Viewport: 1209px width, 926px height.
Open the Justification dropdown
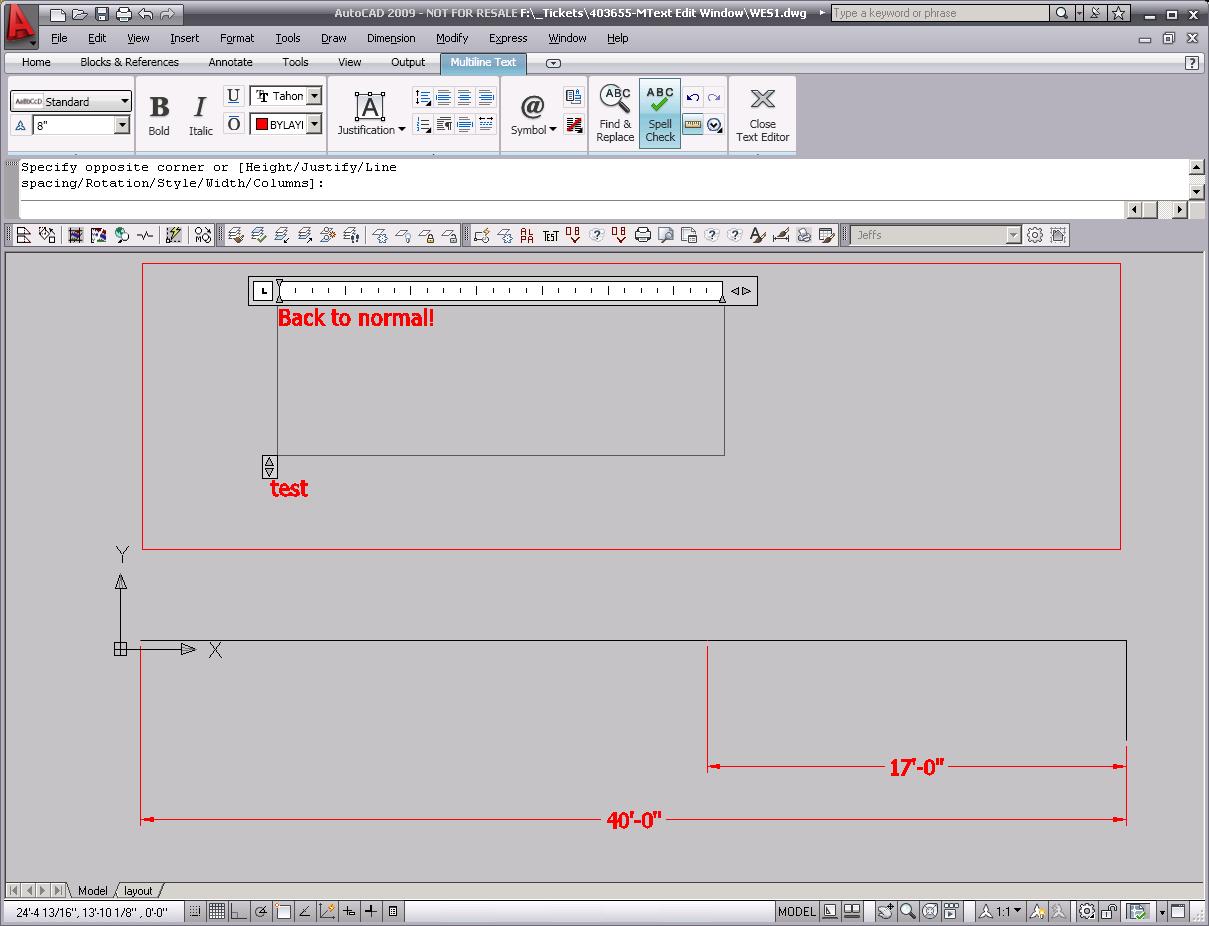pyautogui.click(x=371, y=114)
